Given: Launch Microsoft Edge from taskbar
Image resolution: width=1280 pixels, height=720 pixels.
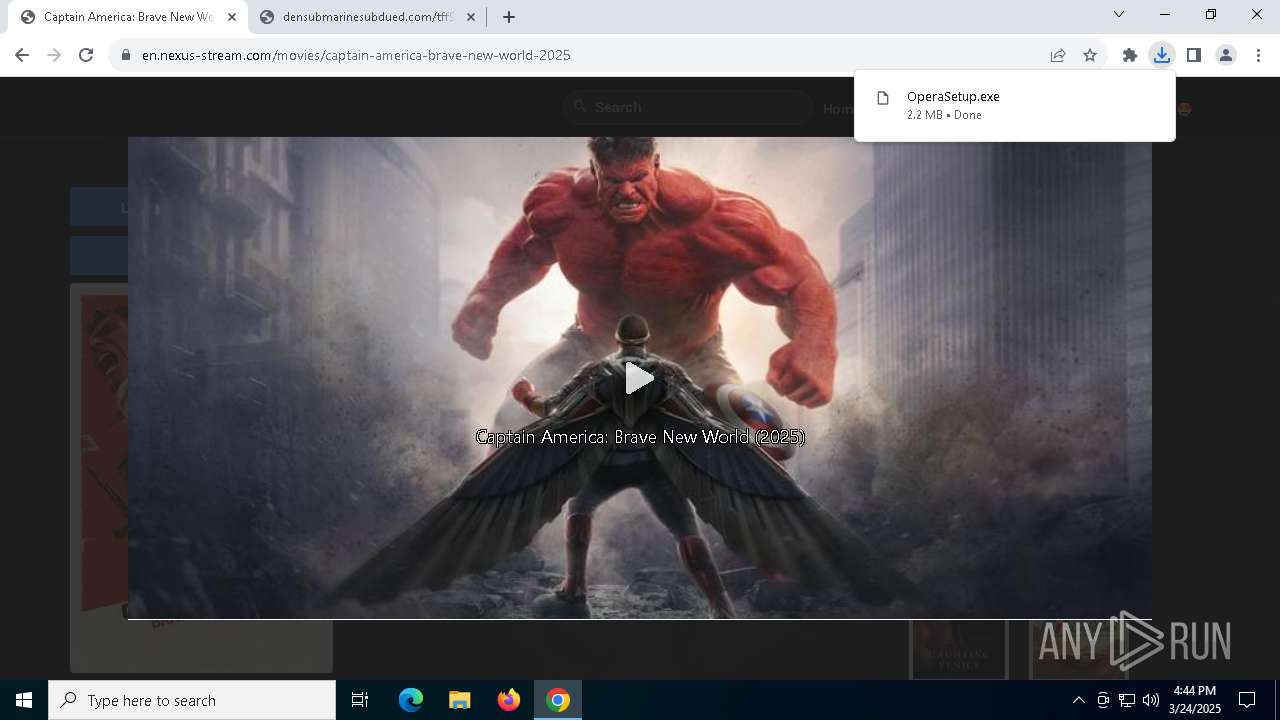Looking at the screenshot, I should click(x=411, y=700).
